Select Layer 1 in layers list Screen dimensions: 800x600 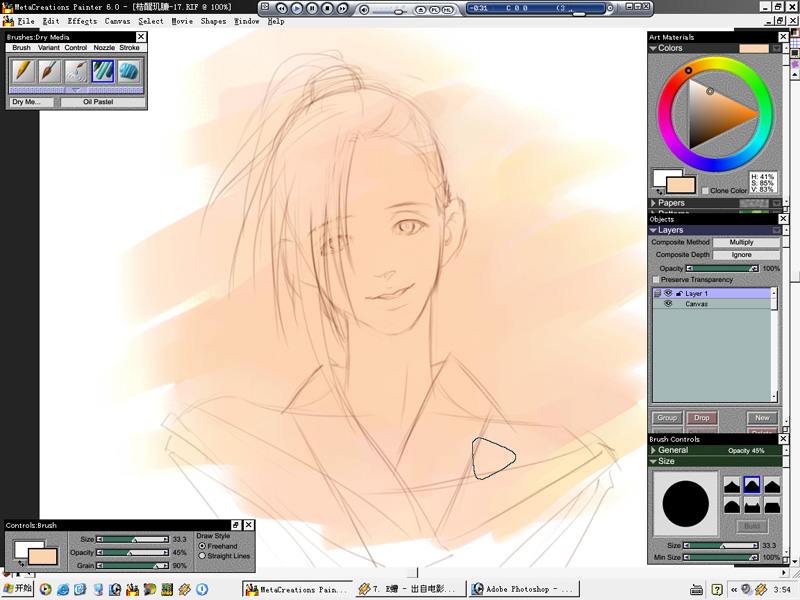pyautogui.click(x=713, y=293)
